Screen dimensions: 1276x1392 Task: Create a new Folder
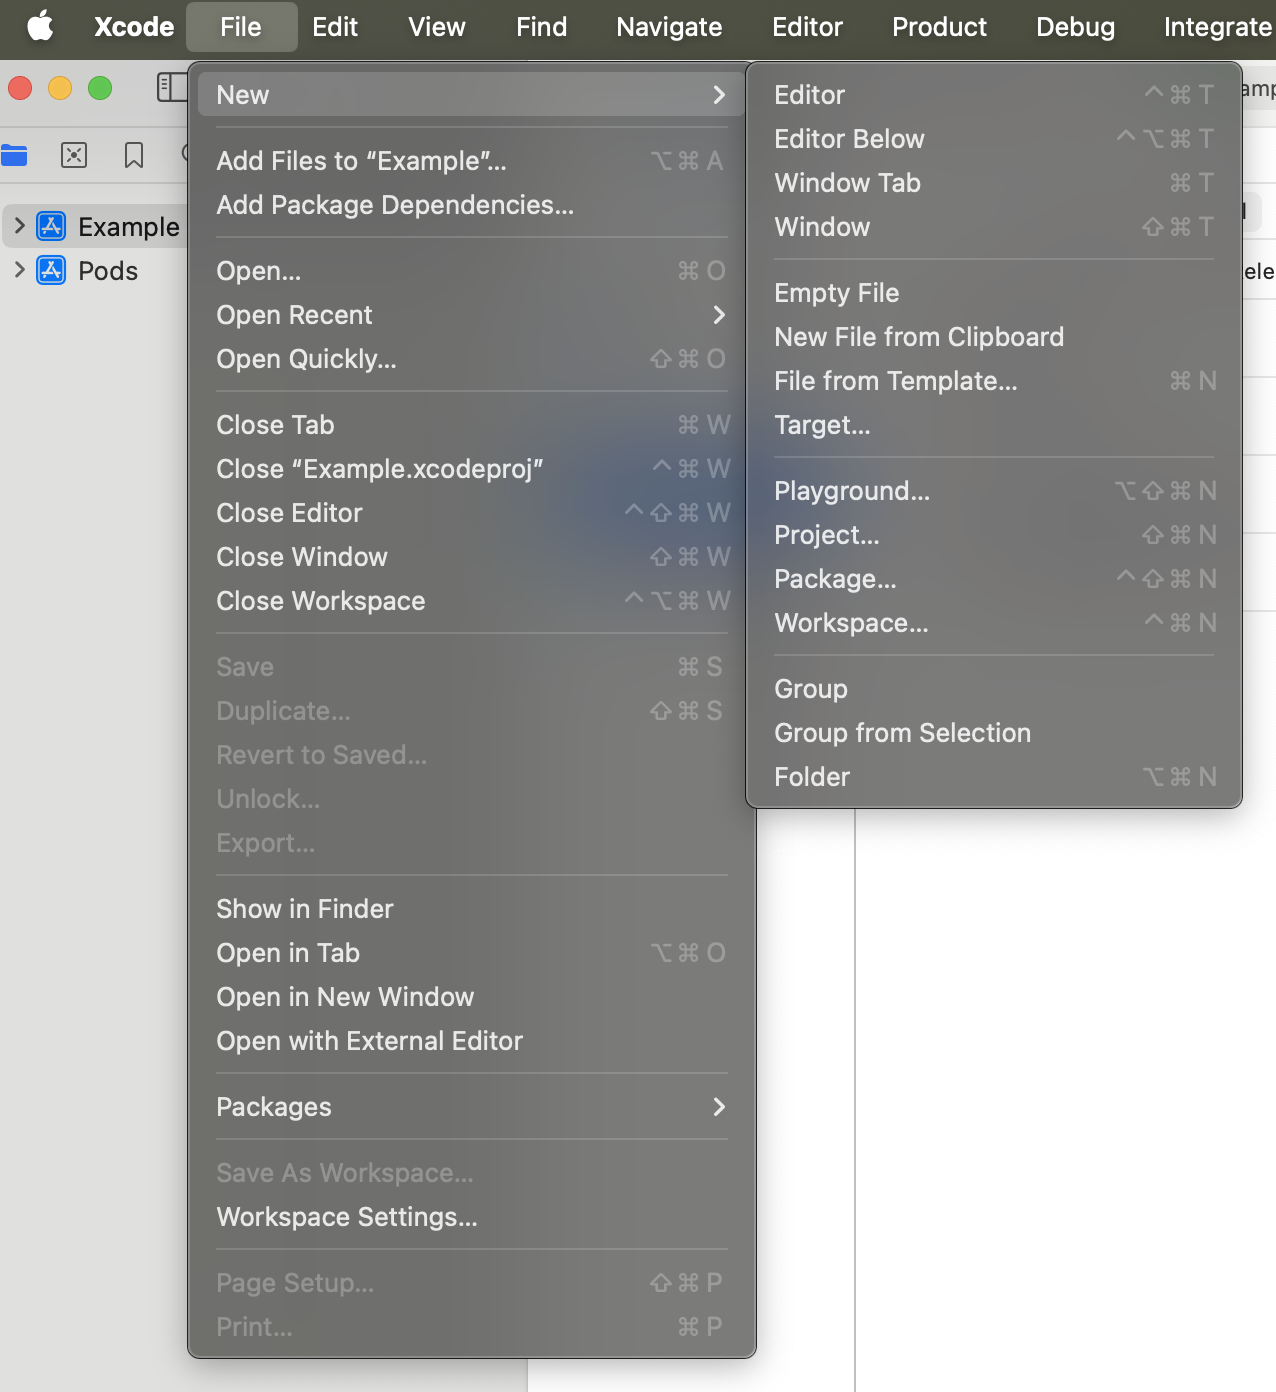(994, 777)
